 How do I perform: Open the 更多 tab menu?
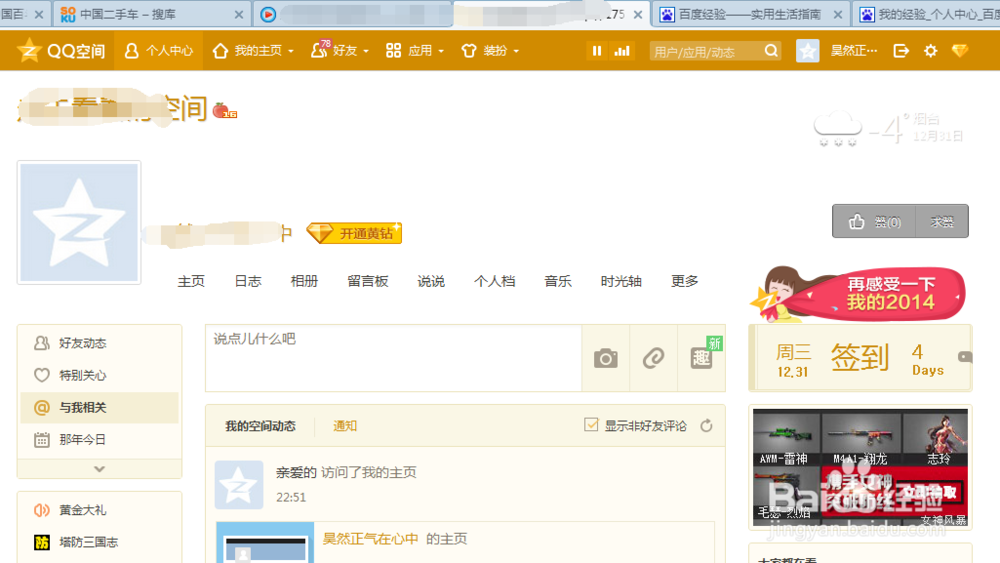[x=685, y=281]
